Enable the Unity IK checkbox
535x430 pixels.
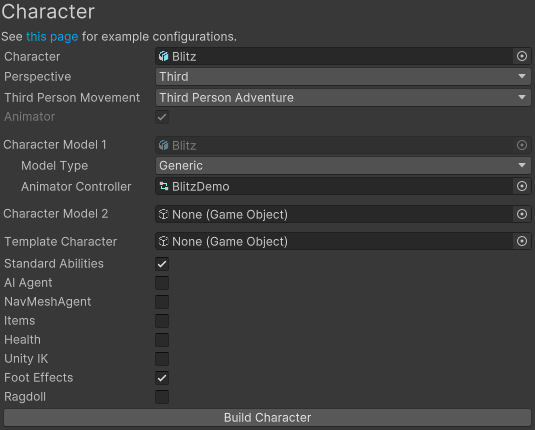[x=162, y=359]
